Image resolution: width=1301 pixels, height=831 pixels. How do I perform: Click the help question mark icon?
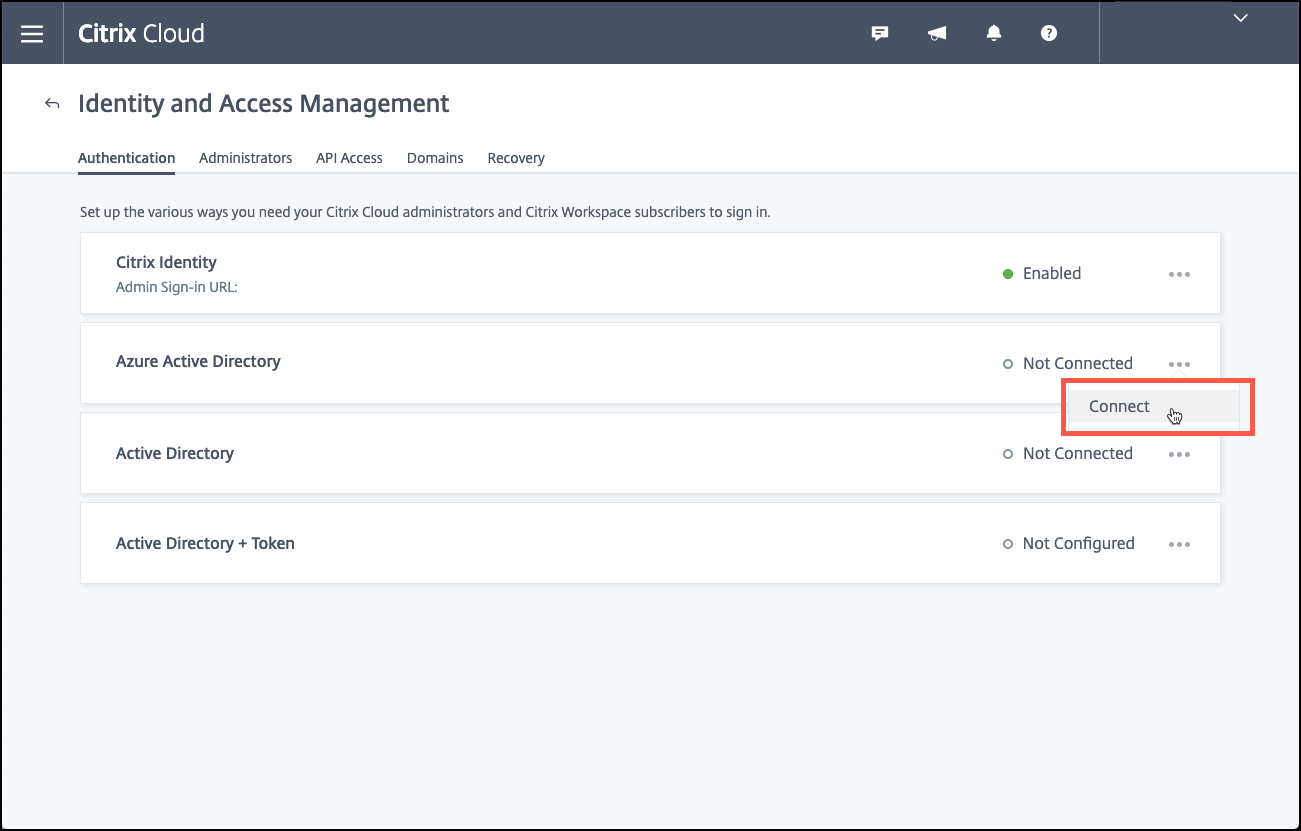coord(1049,34)
